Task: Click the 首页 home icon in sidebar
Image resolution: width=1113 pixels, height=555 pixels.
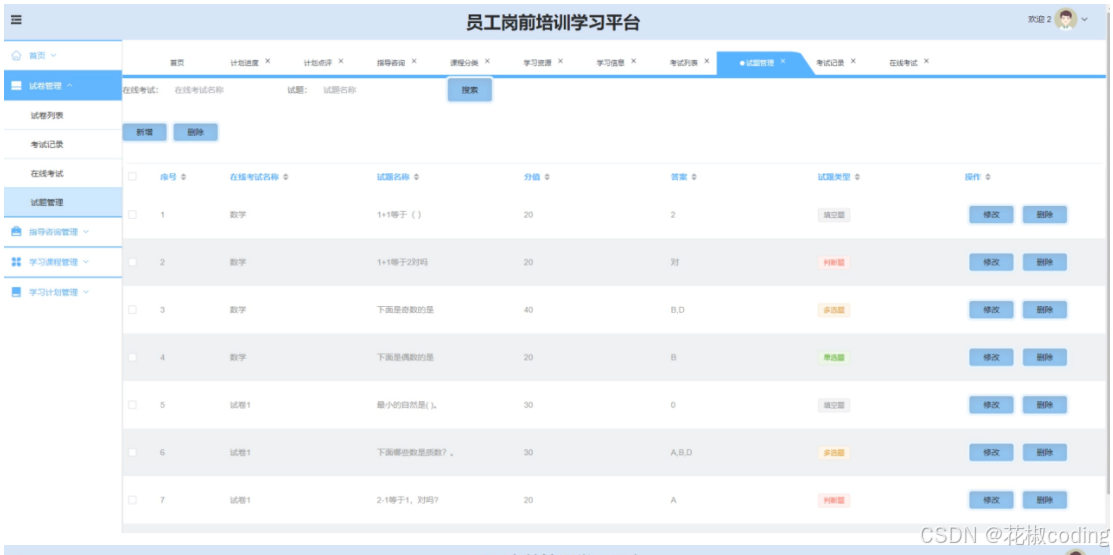Action: coord(16,55)
